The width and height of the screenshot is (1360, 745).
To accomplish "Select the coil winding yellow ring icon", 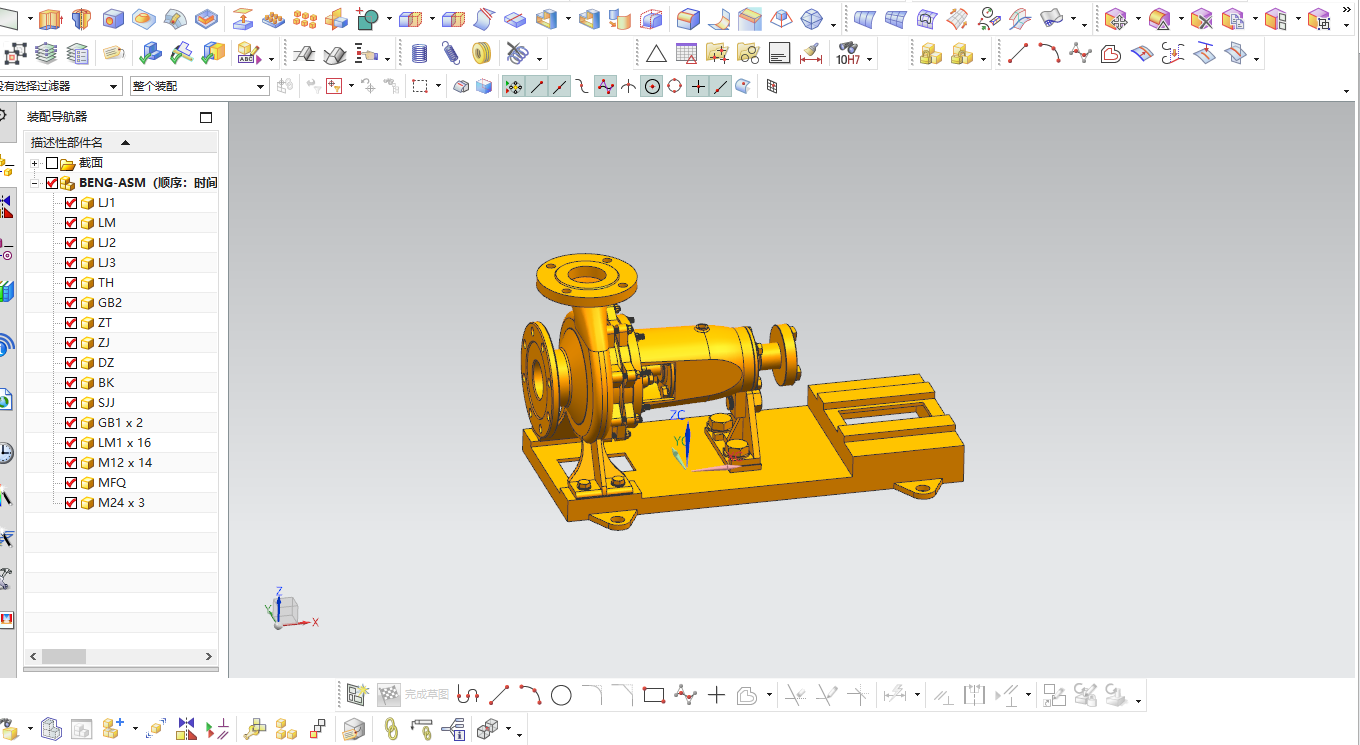I will pos(482,54).
